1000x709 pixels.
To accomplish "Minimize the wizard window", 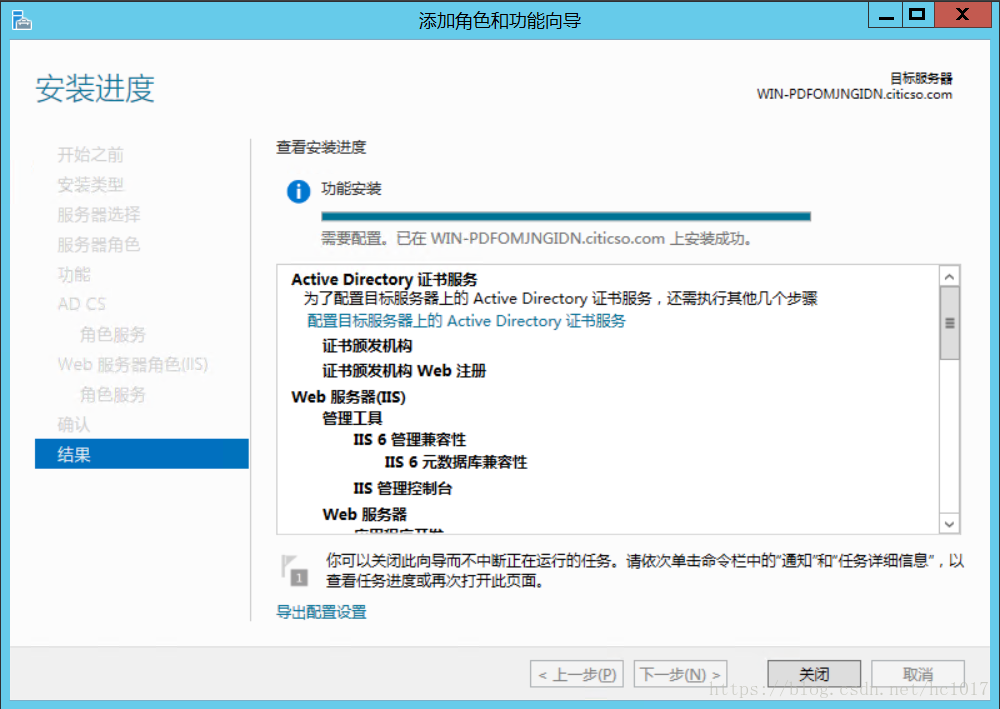I will [x=886, y=14].
